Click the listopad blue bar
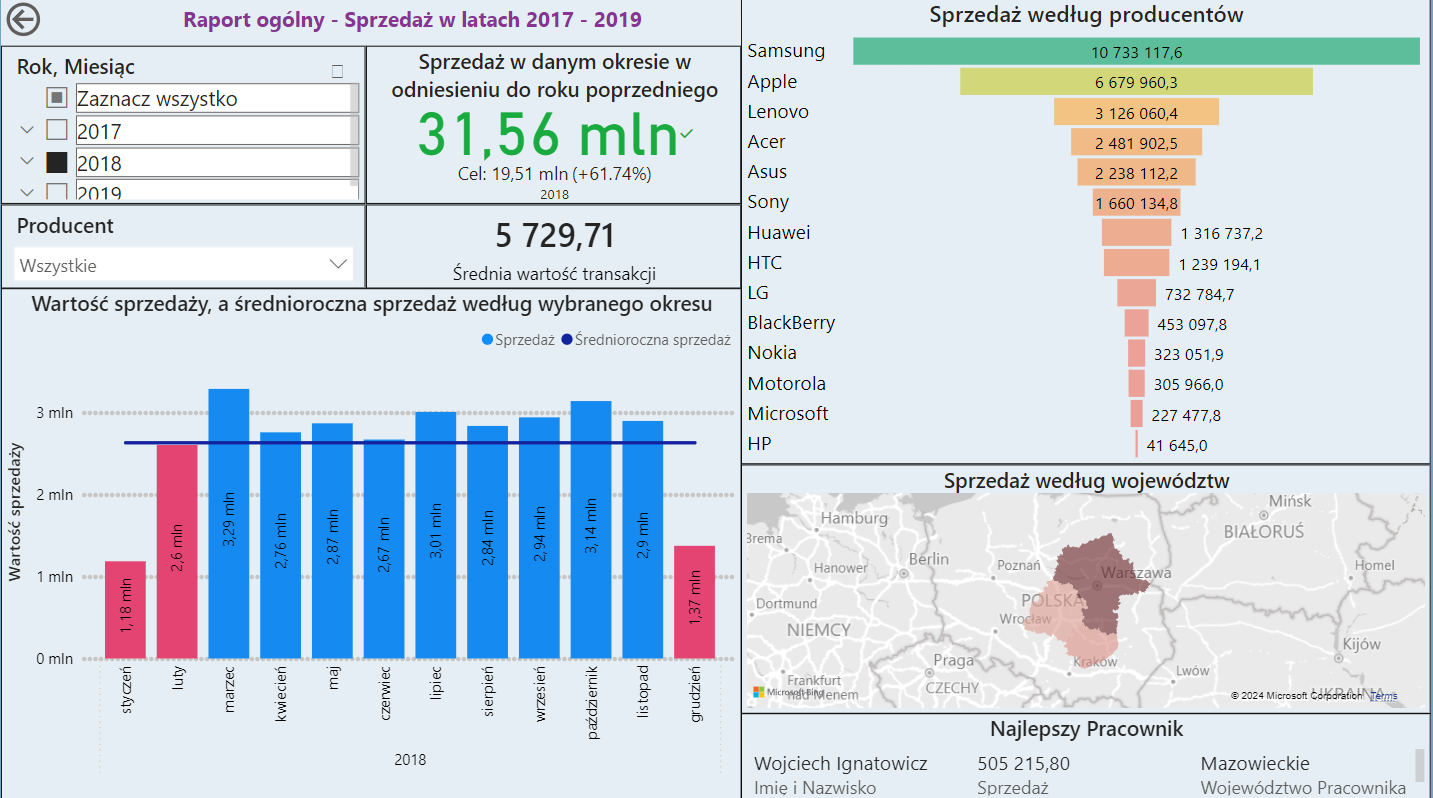The image size is (1433, 798). pos(643,540)
